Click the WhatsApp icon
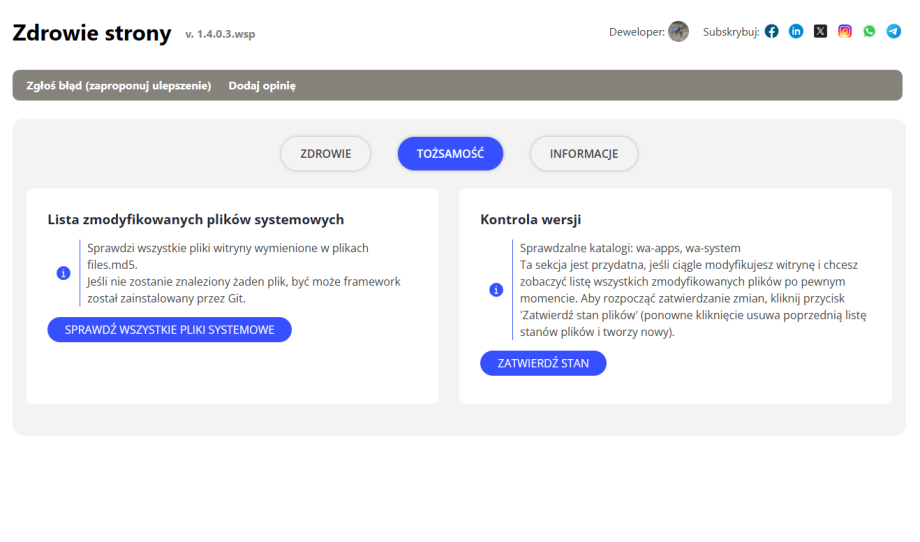The width and height of the screenshot is (920, 542). coord(869,31)
